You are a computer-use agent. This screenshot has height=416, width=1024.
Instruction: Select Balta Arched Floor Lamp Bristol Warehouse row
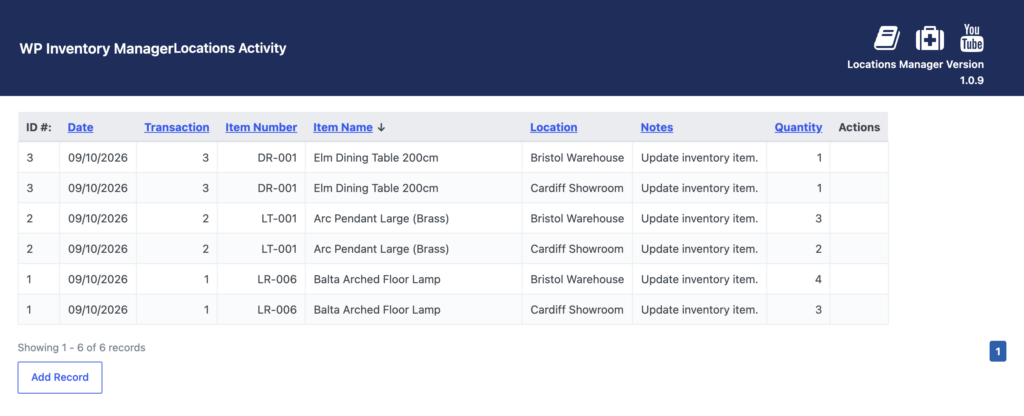453,279
